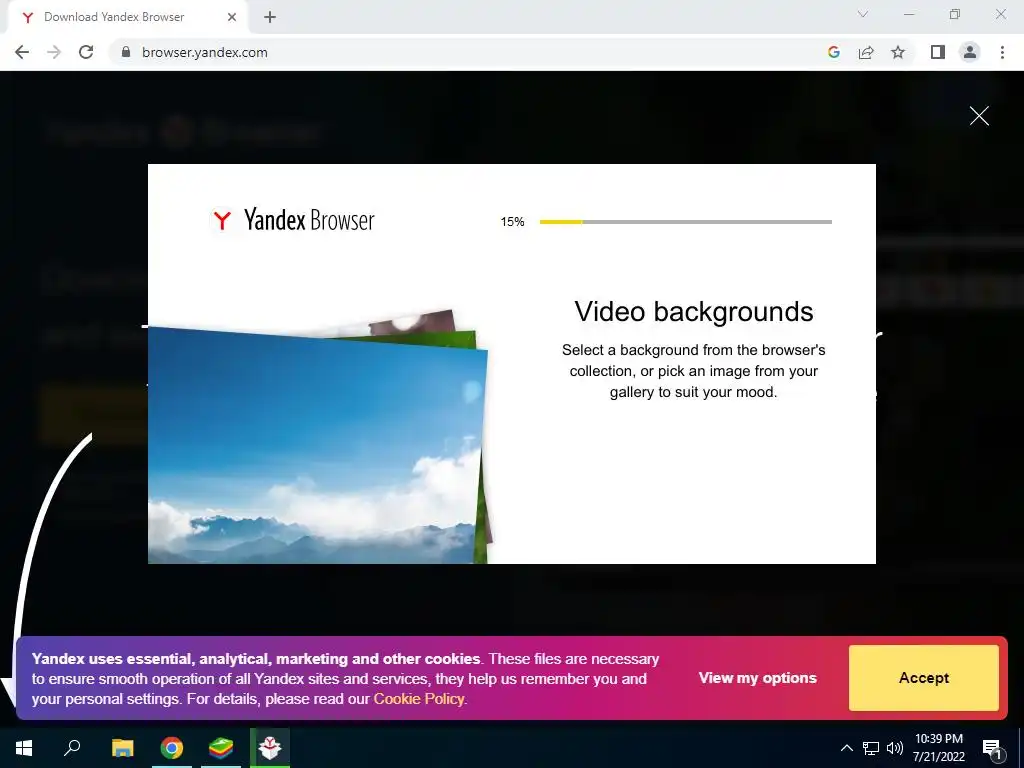Viewport: 1024px width, 768px height.
Task: View site security lock info
Action: click(126, 52)
